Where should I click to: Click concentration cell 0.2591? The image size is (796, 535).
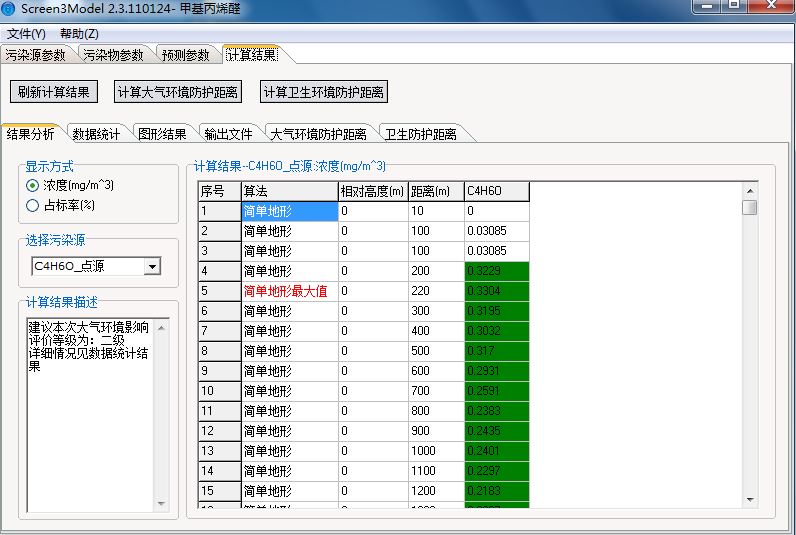point(497,391)
